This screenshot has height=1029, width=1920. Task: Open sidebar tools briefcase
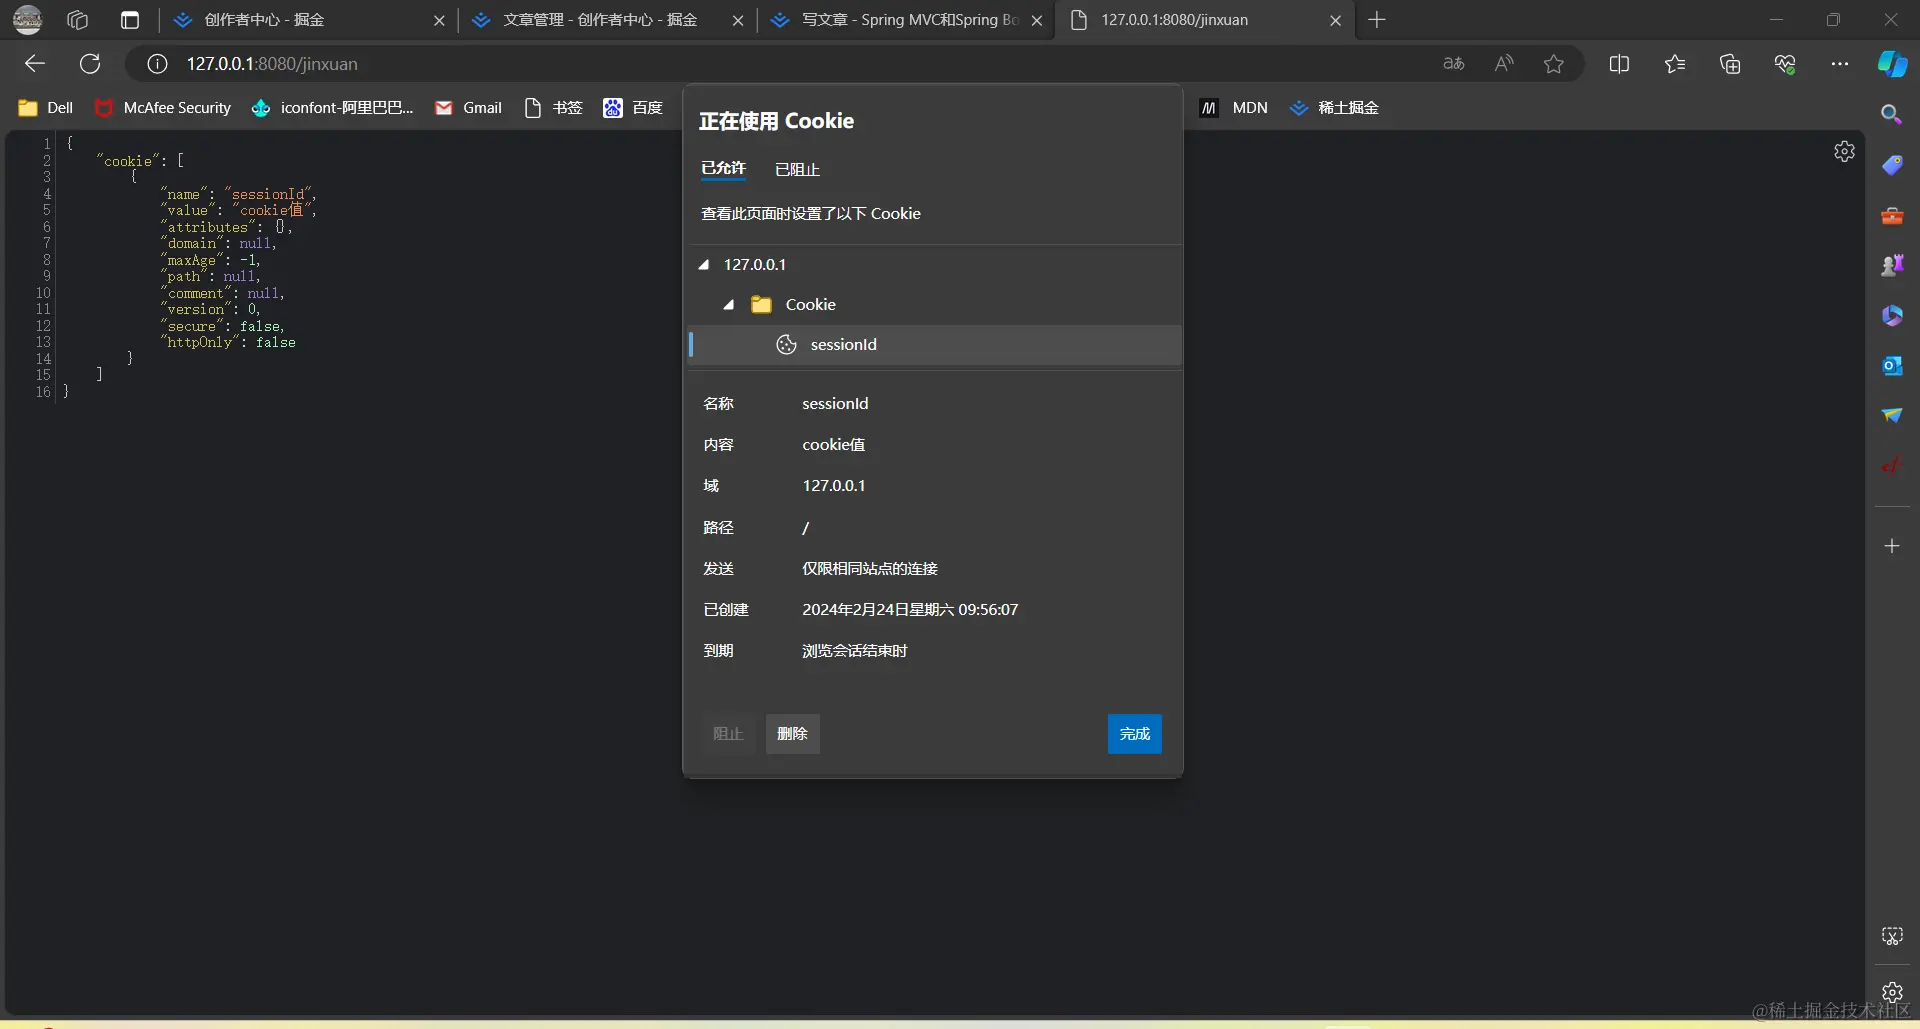(1892, 215)
